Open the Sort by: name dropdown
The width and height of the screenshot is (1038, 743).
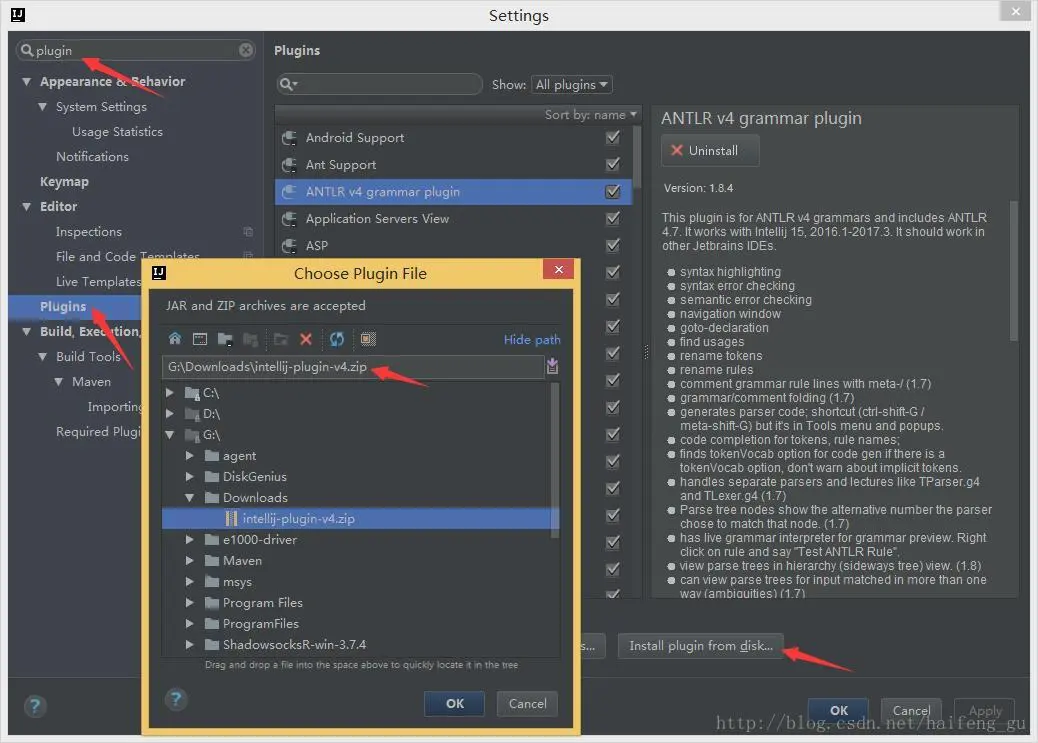[590, 115]
